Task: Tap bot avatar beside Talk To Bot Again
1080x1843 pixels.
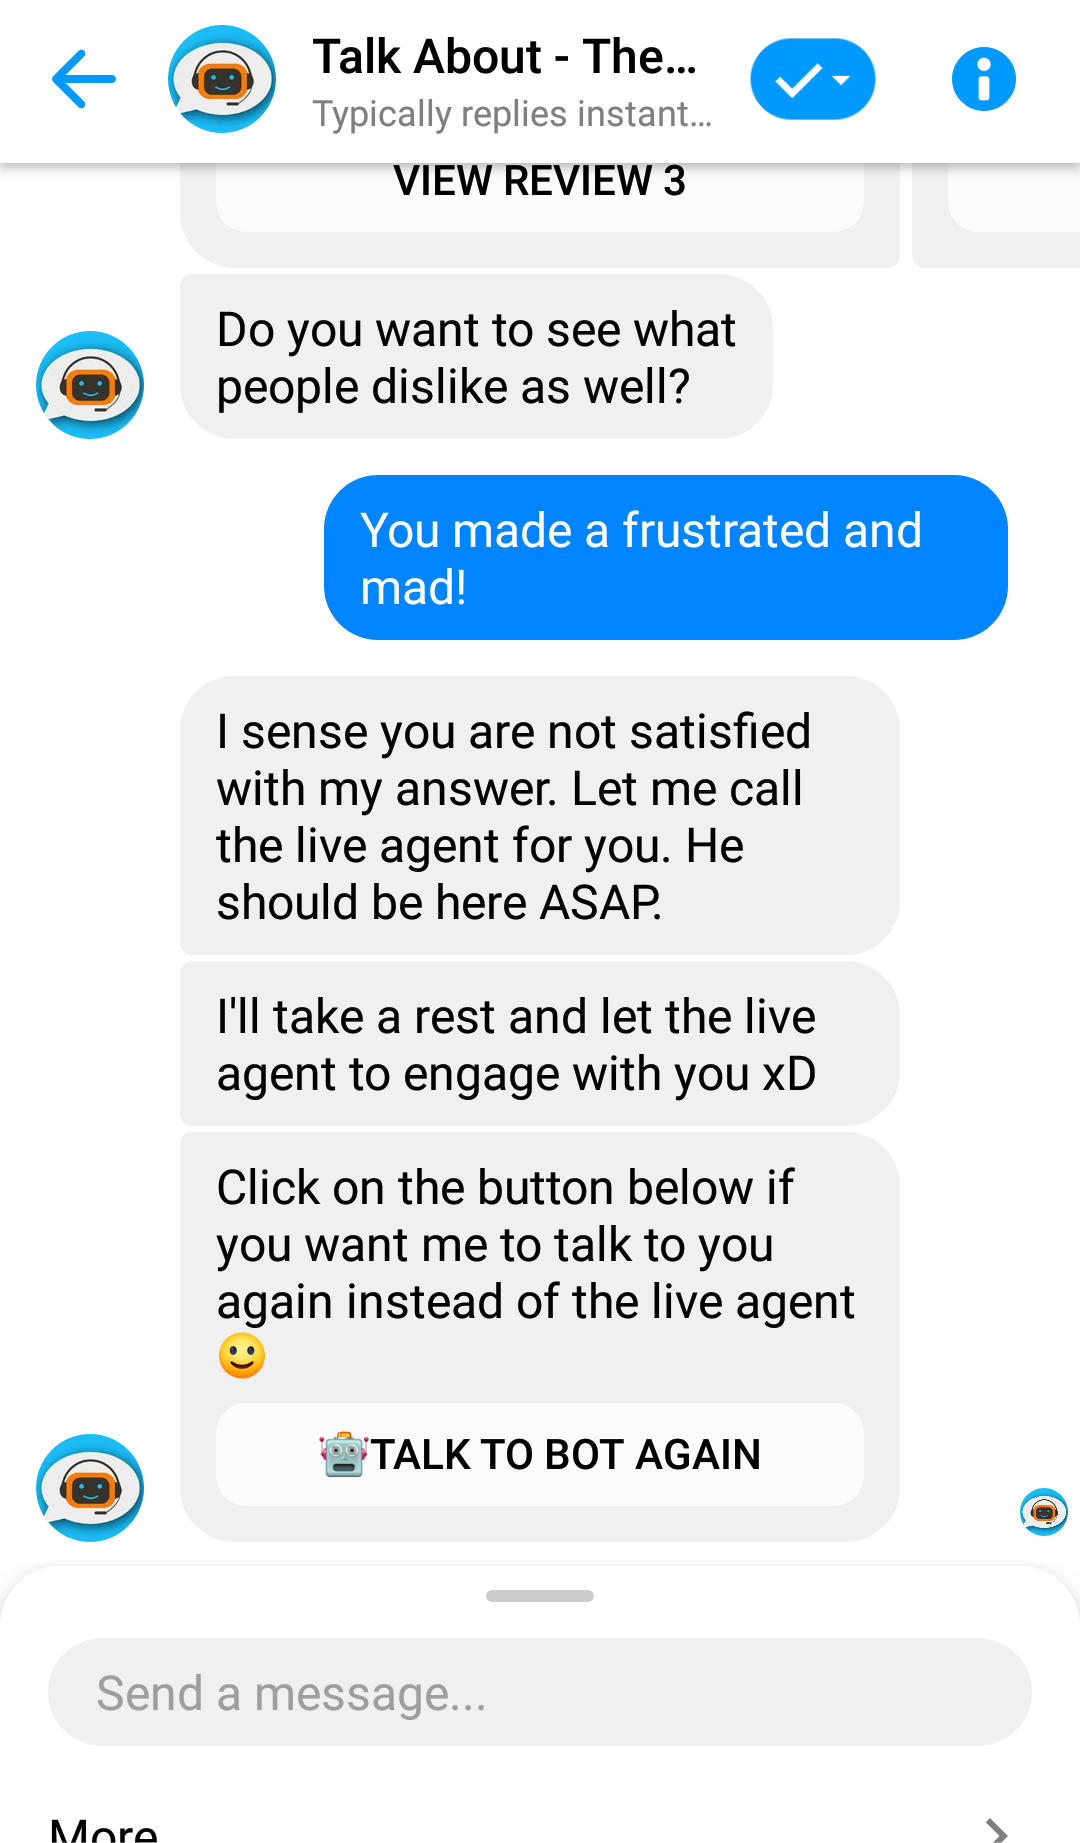Action: click(x=90, y=1488)
